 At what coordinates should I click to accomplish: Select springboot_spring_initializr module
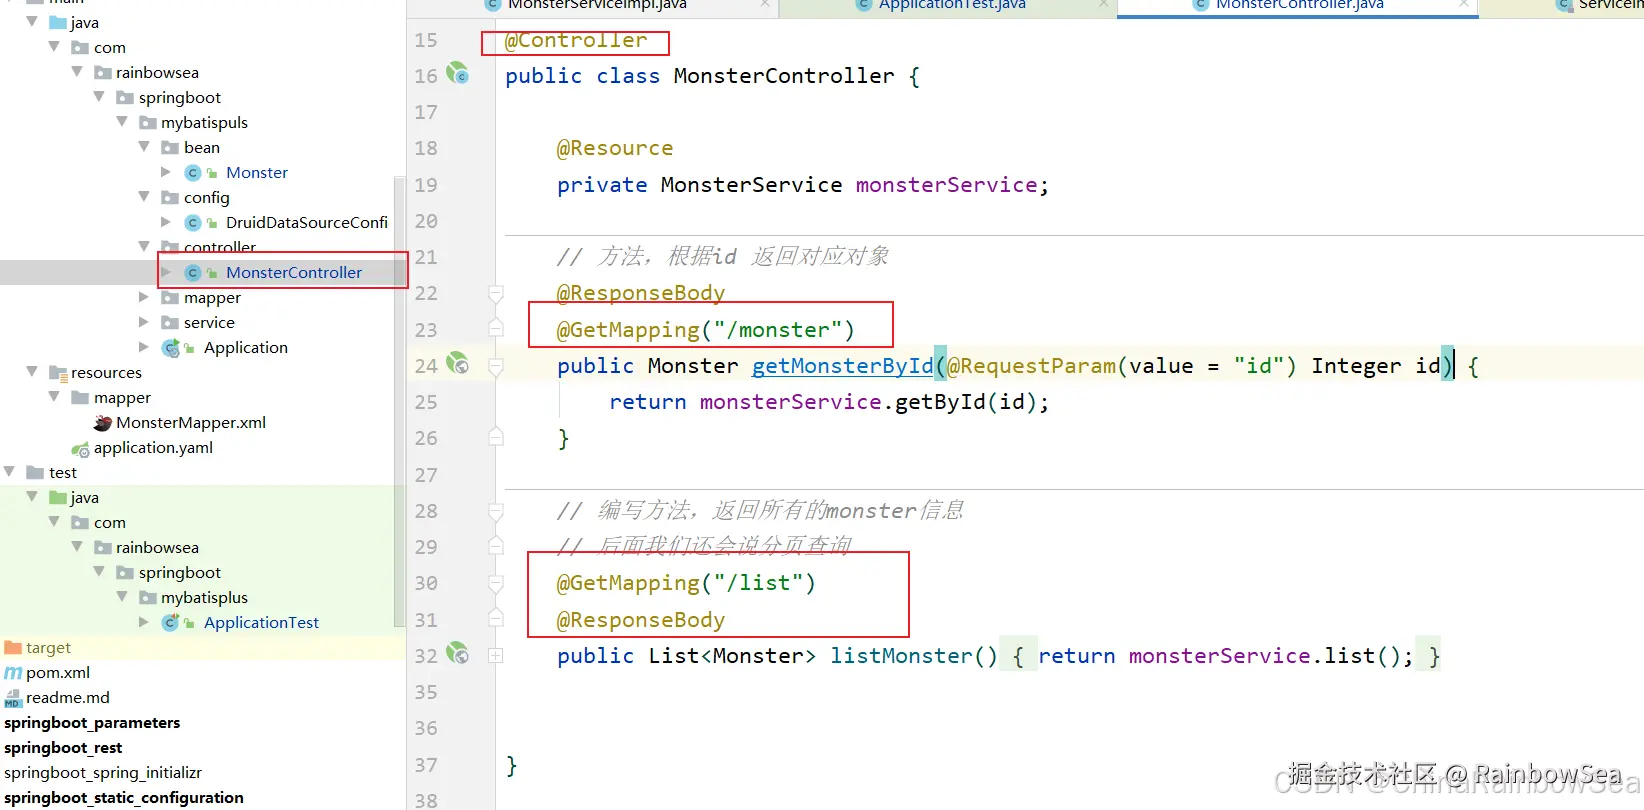point(103,772)
